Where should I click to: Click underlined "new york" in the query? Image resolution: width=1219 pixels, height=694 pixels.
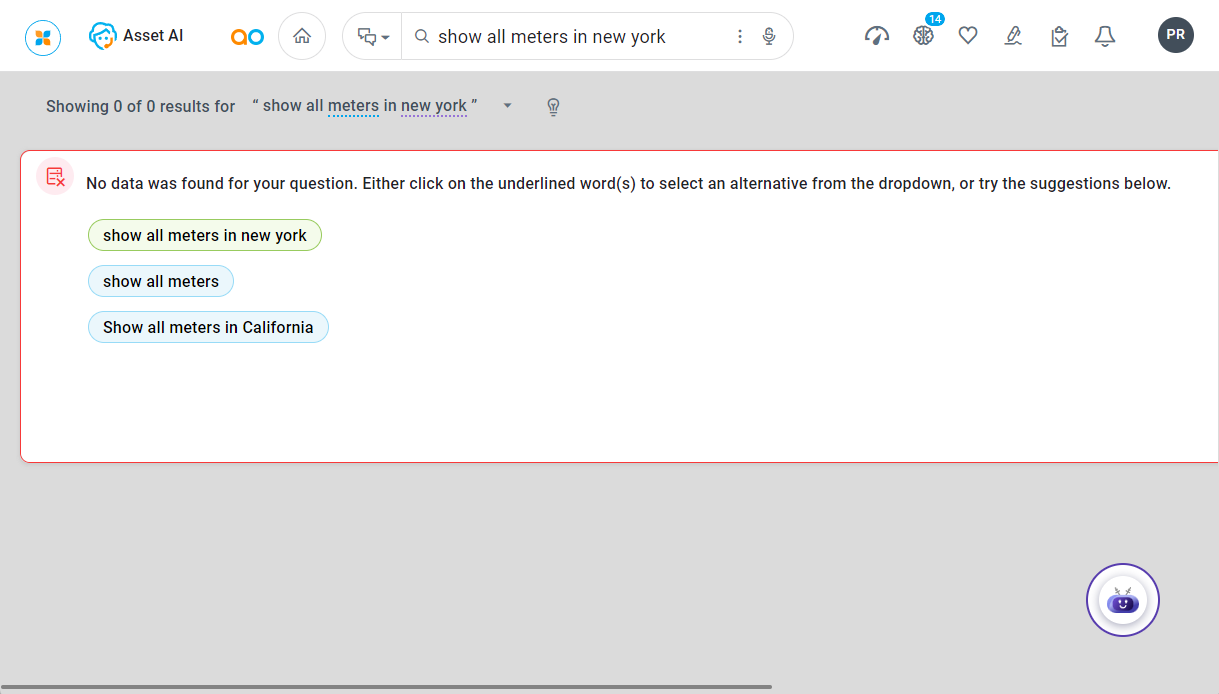434,106
